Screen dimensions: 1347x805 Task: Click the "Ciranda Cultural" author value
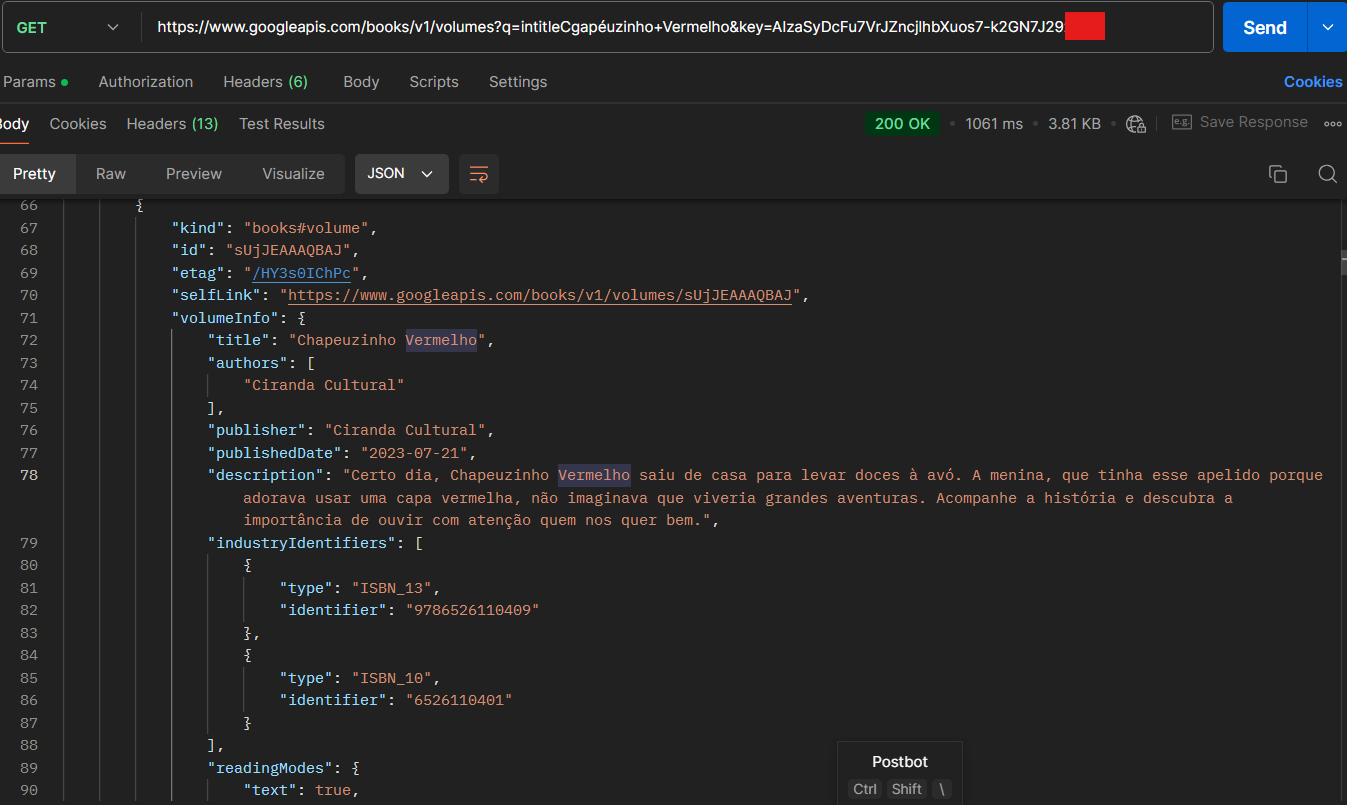[x=324, y=385]
